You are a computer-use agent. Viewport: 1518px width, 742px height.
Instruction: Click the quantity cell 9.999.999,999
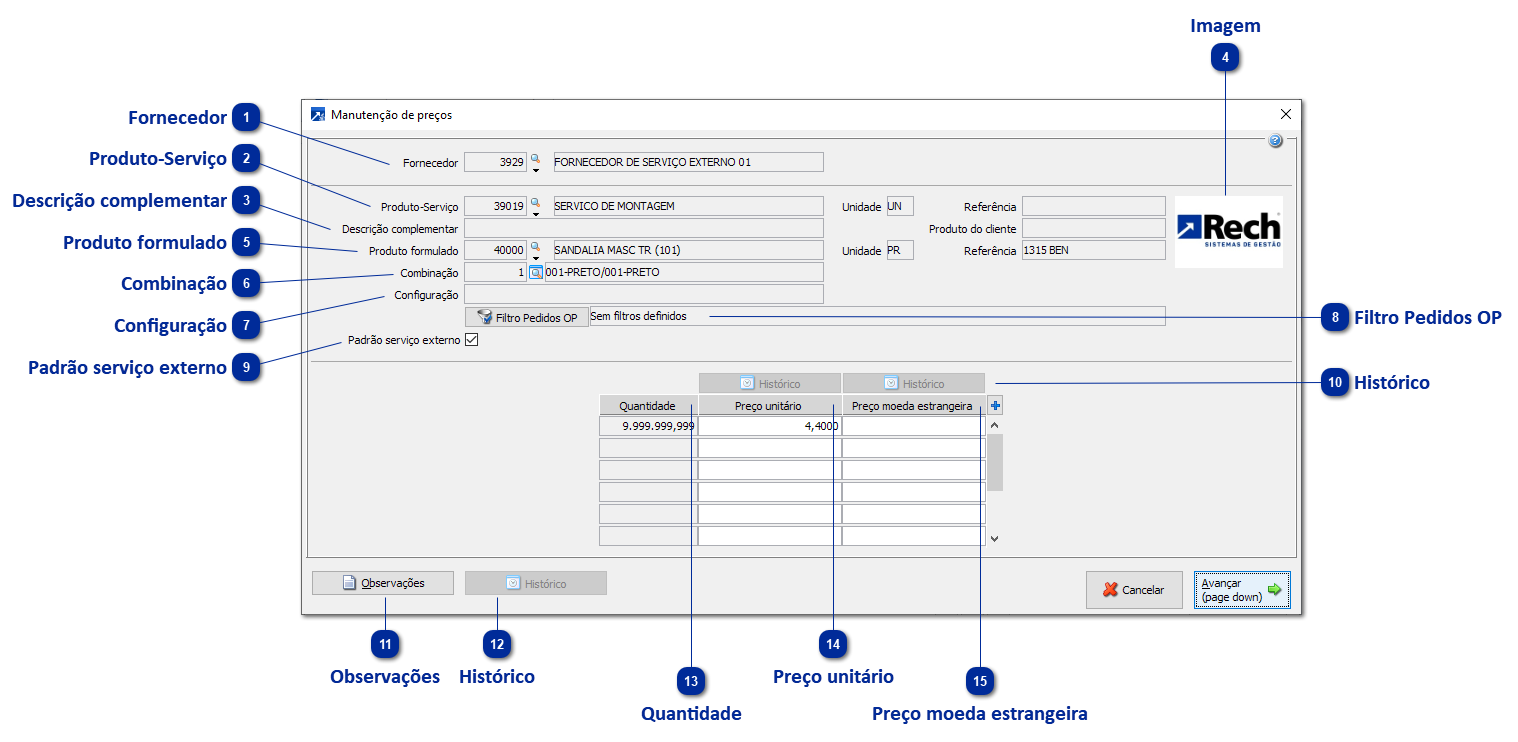pos(648,426)
